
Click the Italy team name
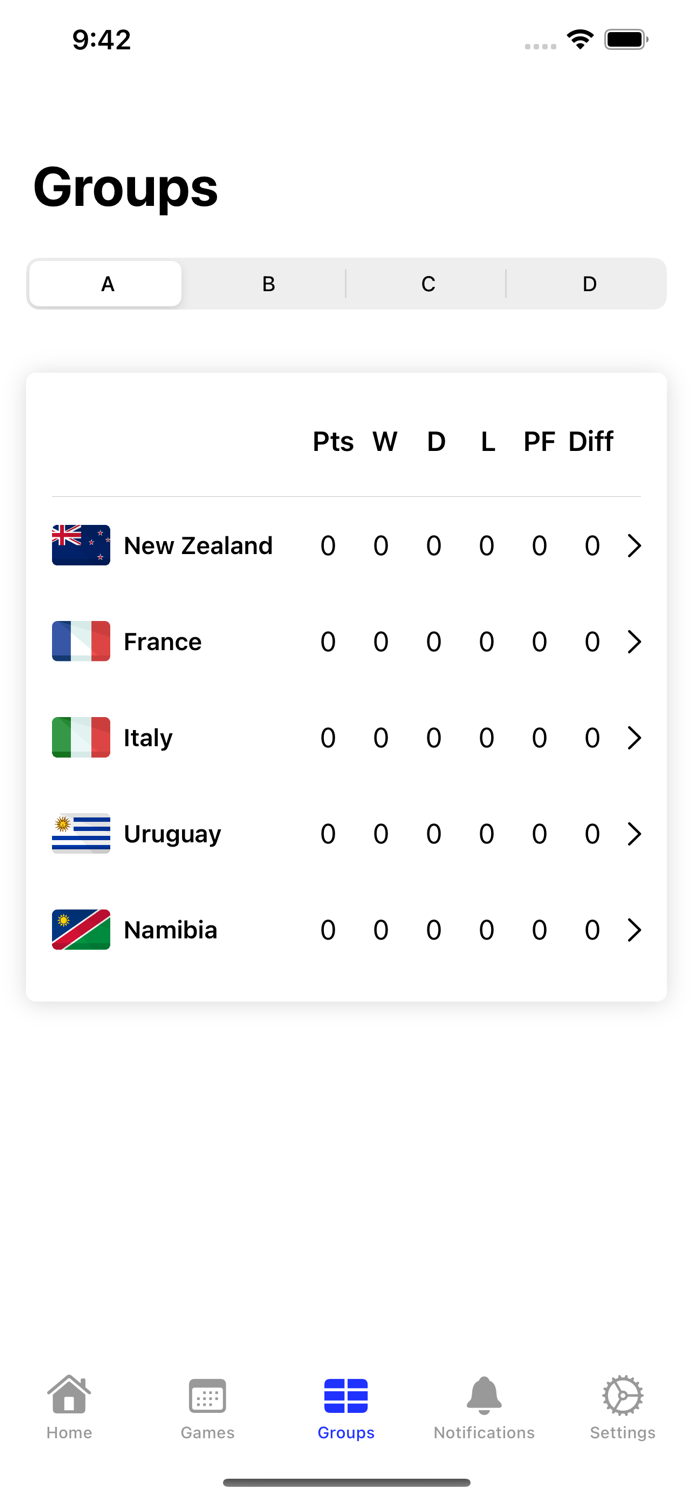[148, 738]
